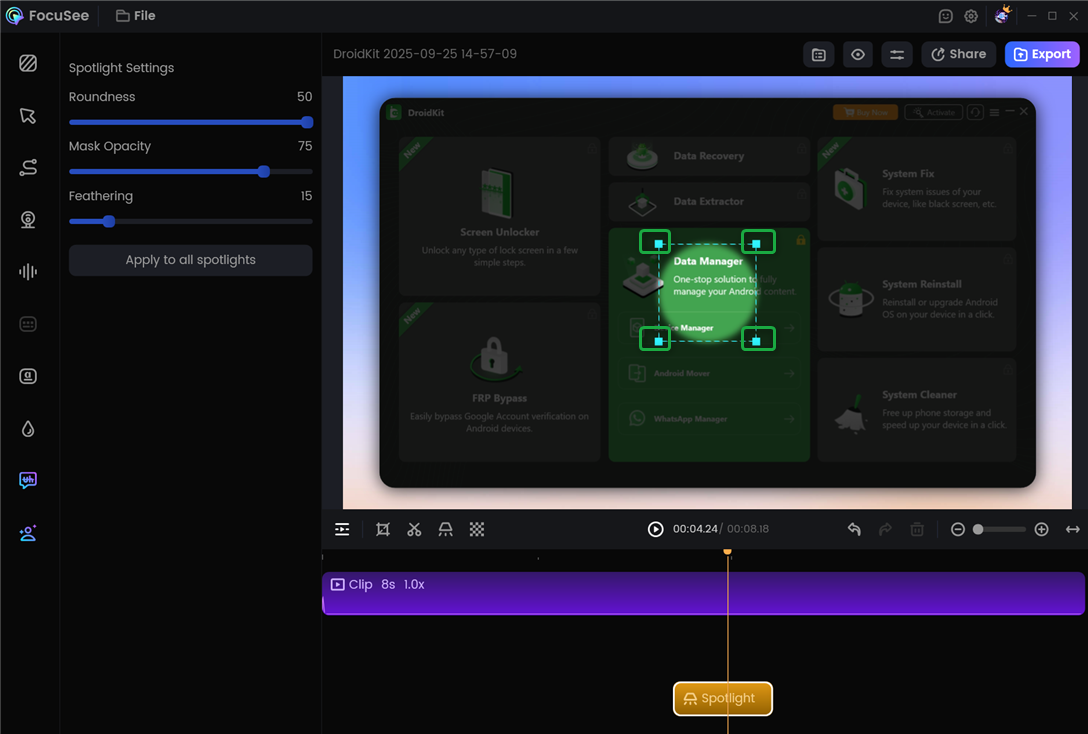This screenshot has width=1088, height=734.
Task: Open the project list folder button
Action: tap(819, 55)
